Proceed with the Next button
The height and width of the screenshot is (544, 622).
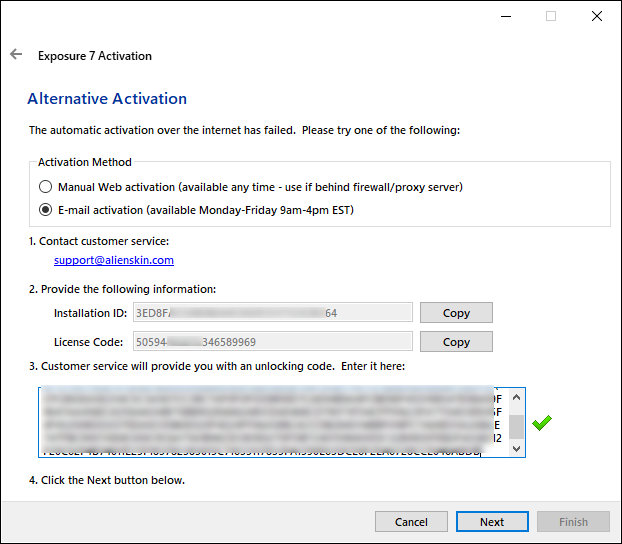coord(492,522)
